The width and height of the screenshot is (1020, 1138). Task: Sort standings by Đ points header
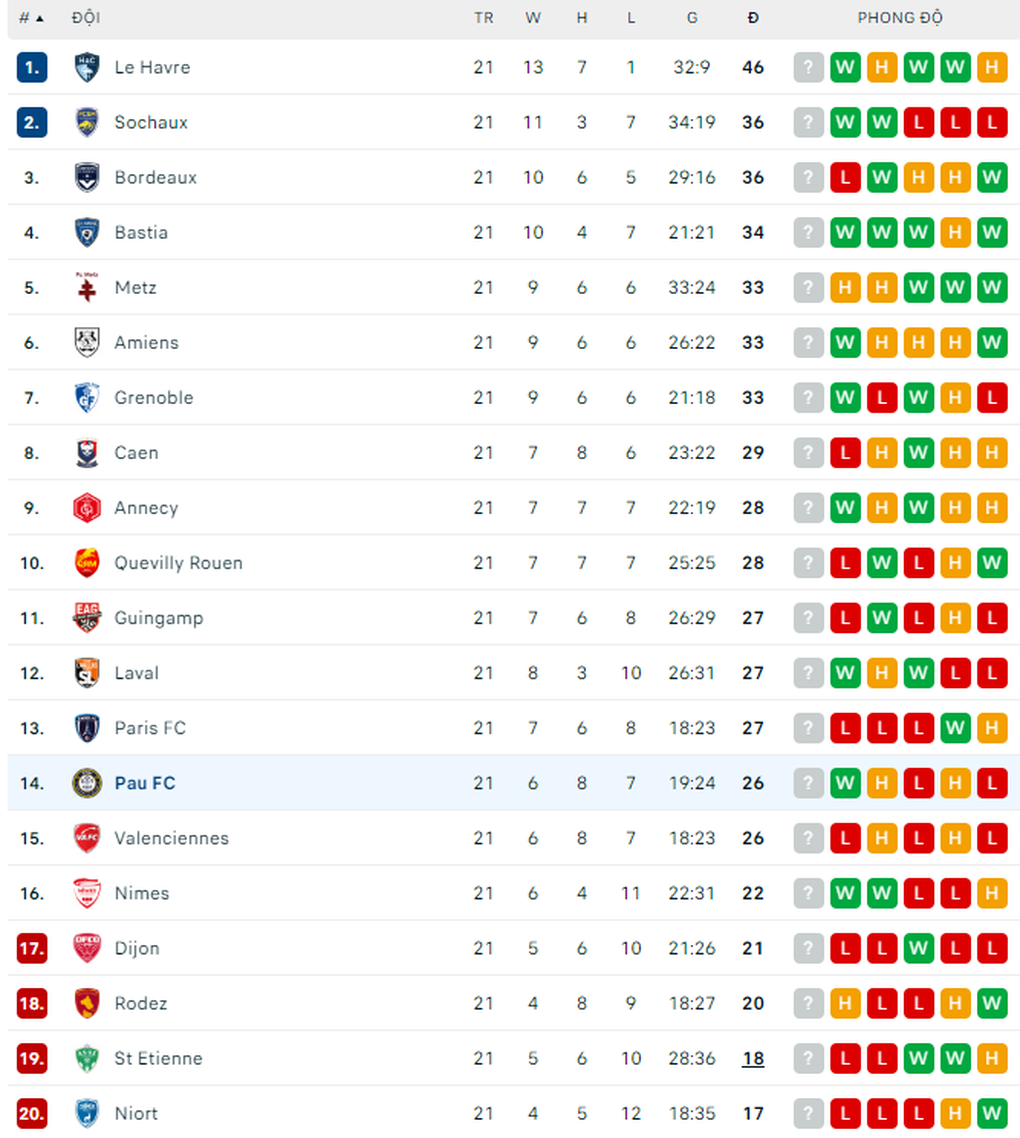click(753, 18)
